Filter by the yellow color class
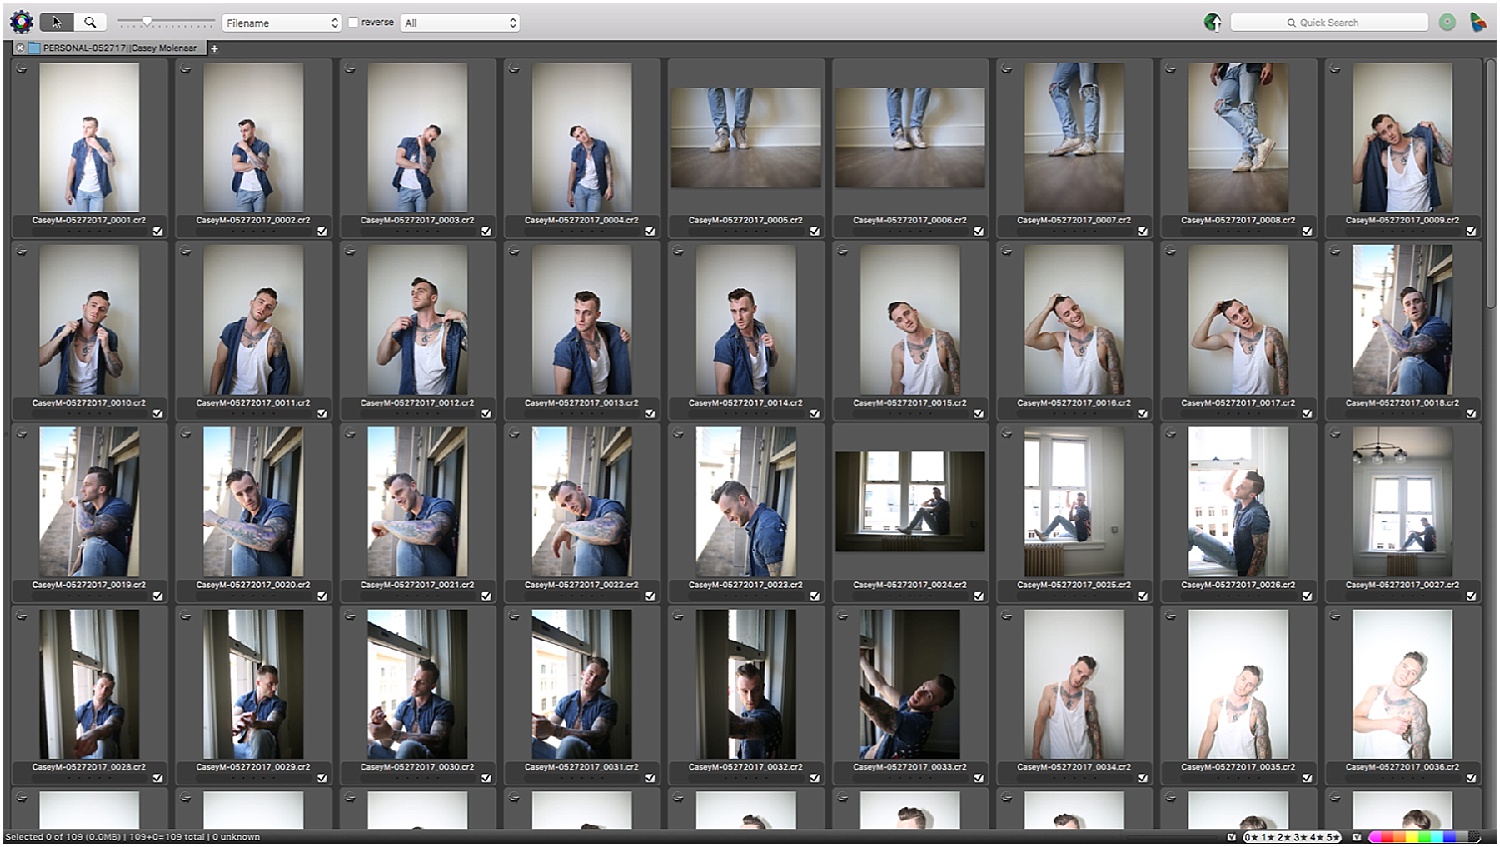Screen dimensions: 1500x847 pos(1411,837)
